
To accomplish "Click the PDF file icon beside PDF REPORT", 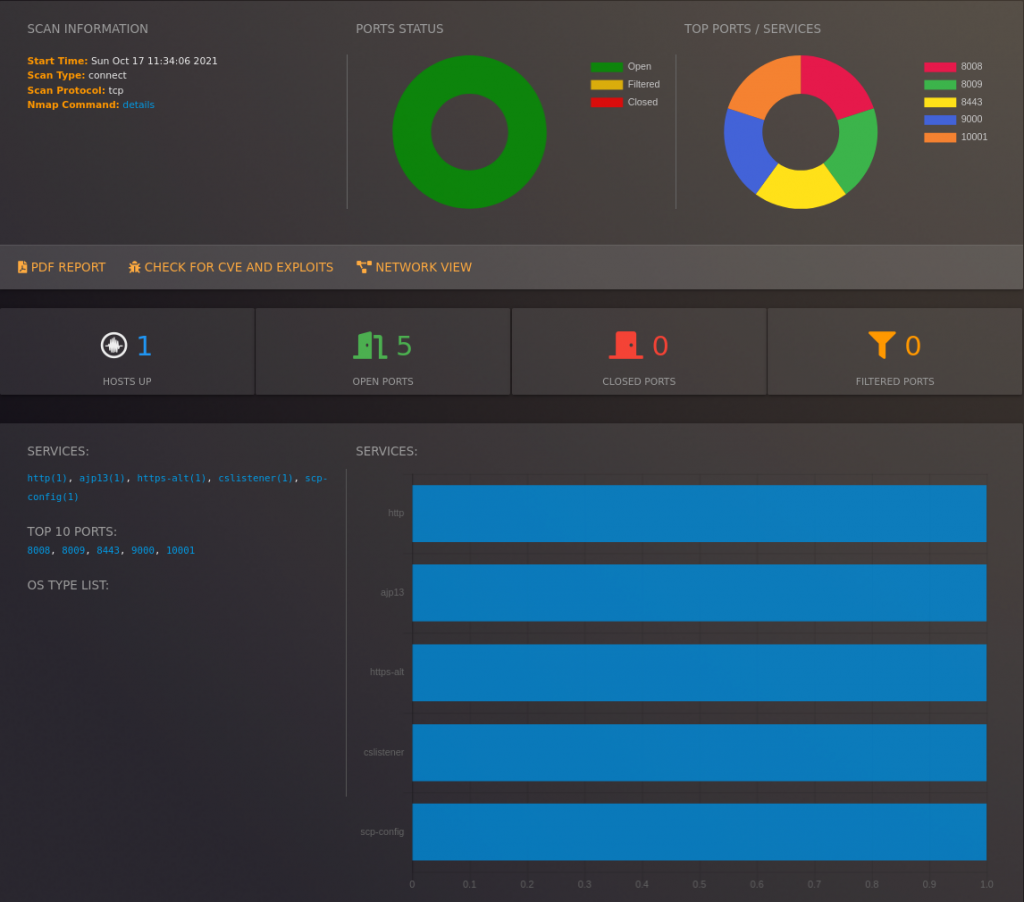I will coord(22,267).
